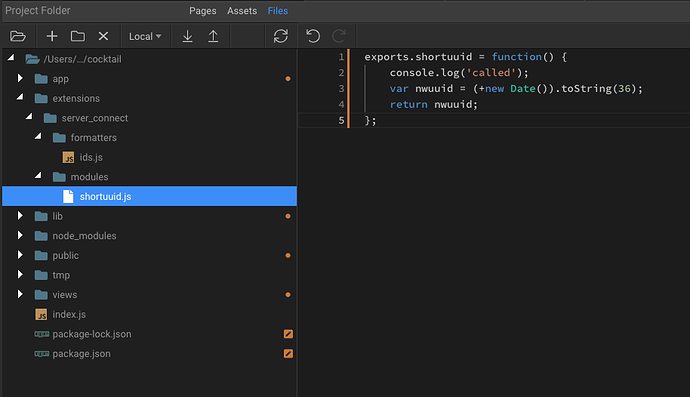Click the views folder icon
690x397 pixels.
pyautogui.click(x=41, y=294)
